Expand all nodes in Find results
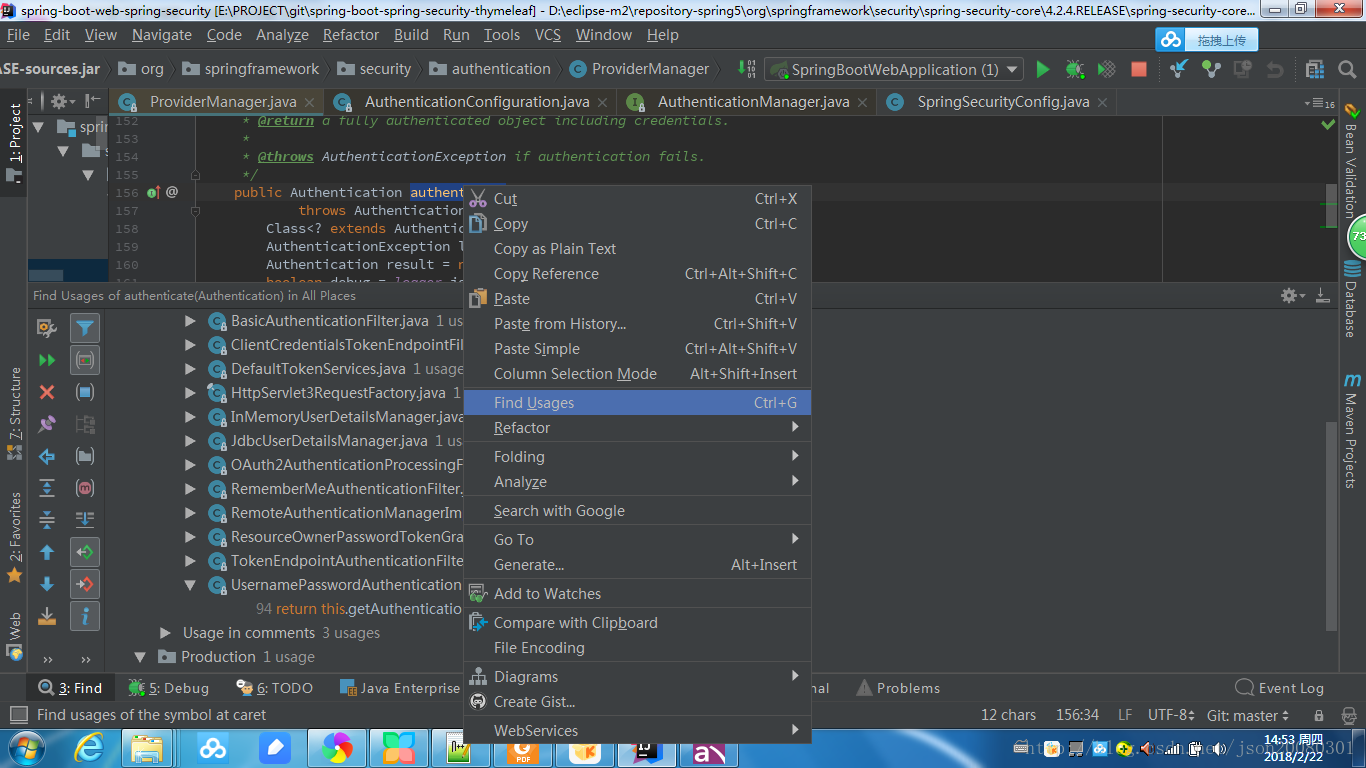This screenshot has width=1366, height=768. click(47, 488)
